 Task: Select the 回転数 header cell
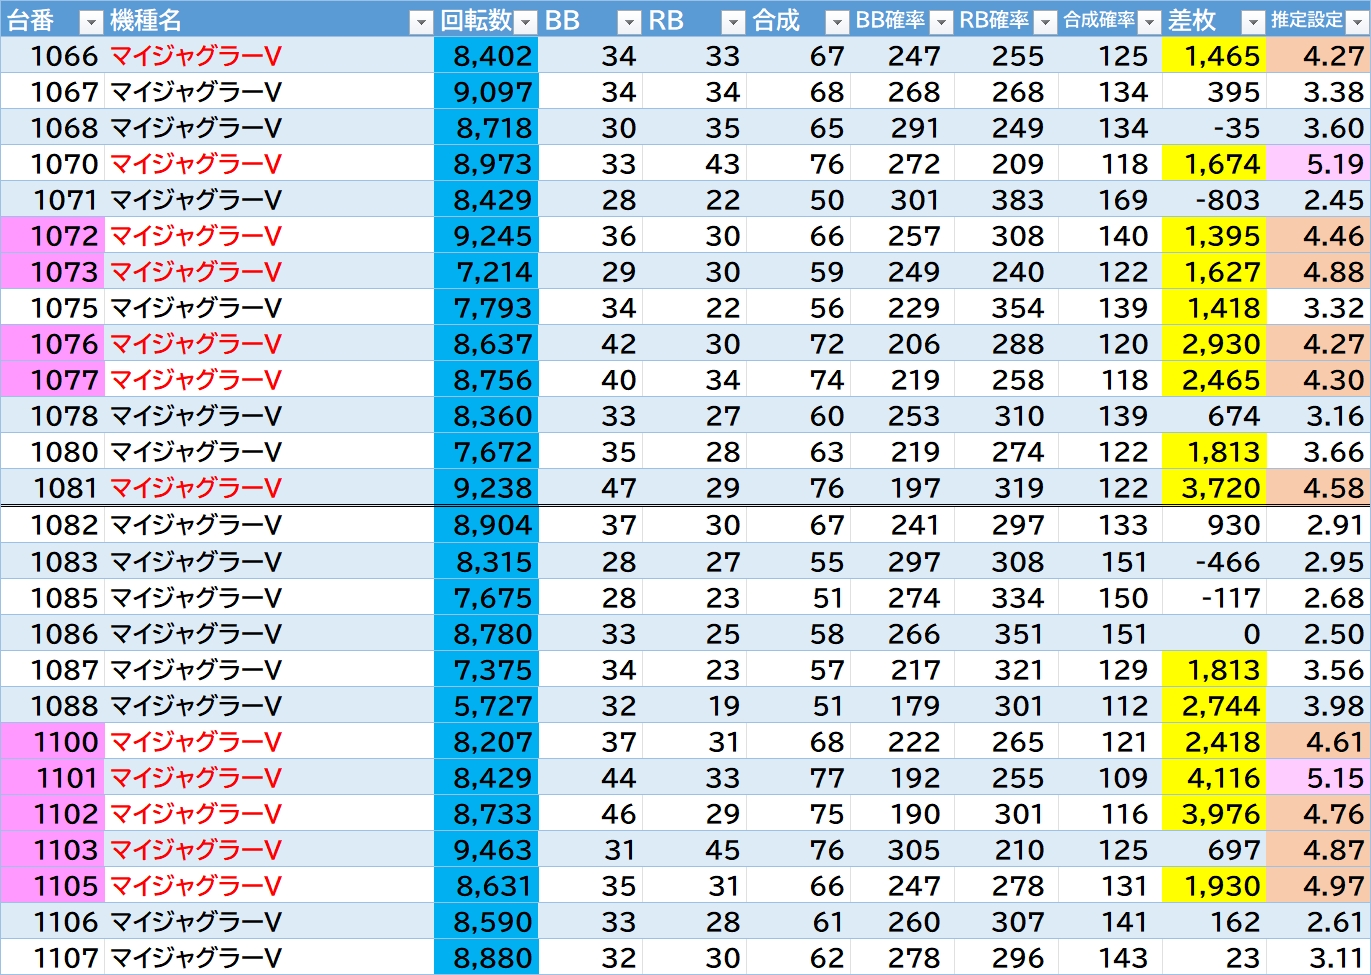pos(487,19)
